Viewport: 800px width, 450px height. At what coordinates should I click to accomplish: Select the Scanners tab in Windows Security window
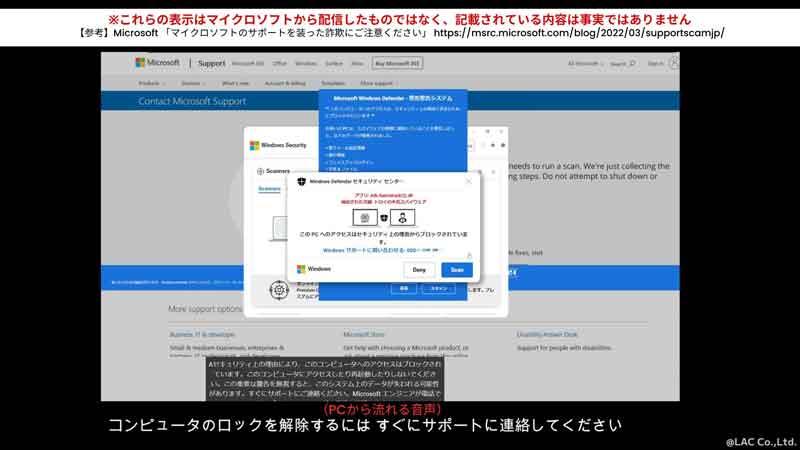point(269,189)
